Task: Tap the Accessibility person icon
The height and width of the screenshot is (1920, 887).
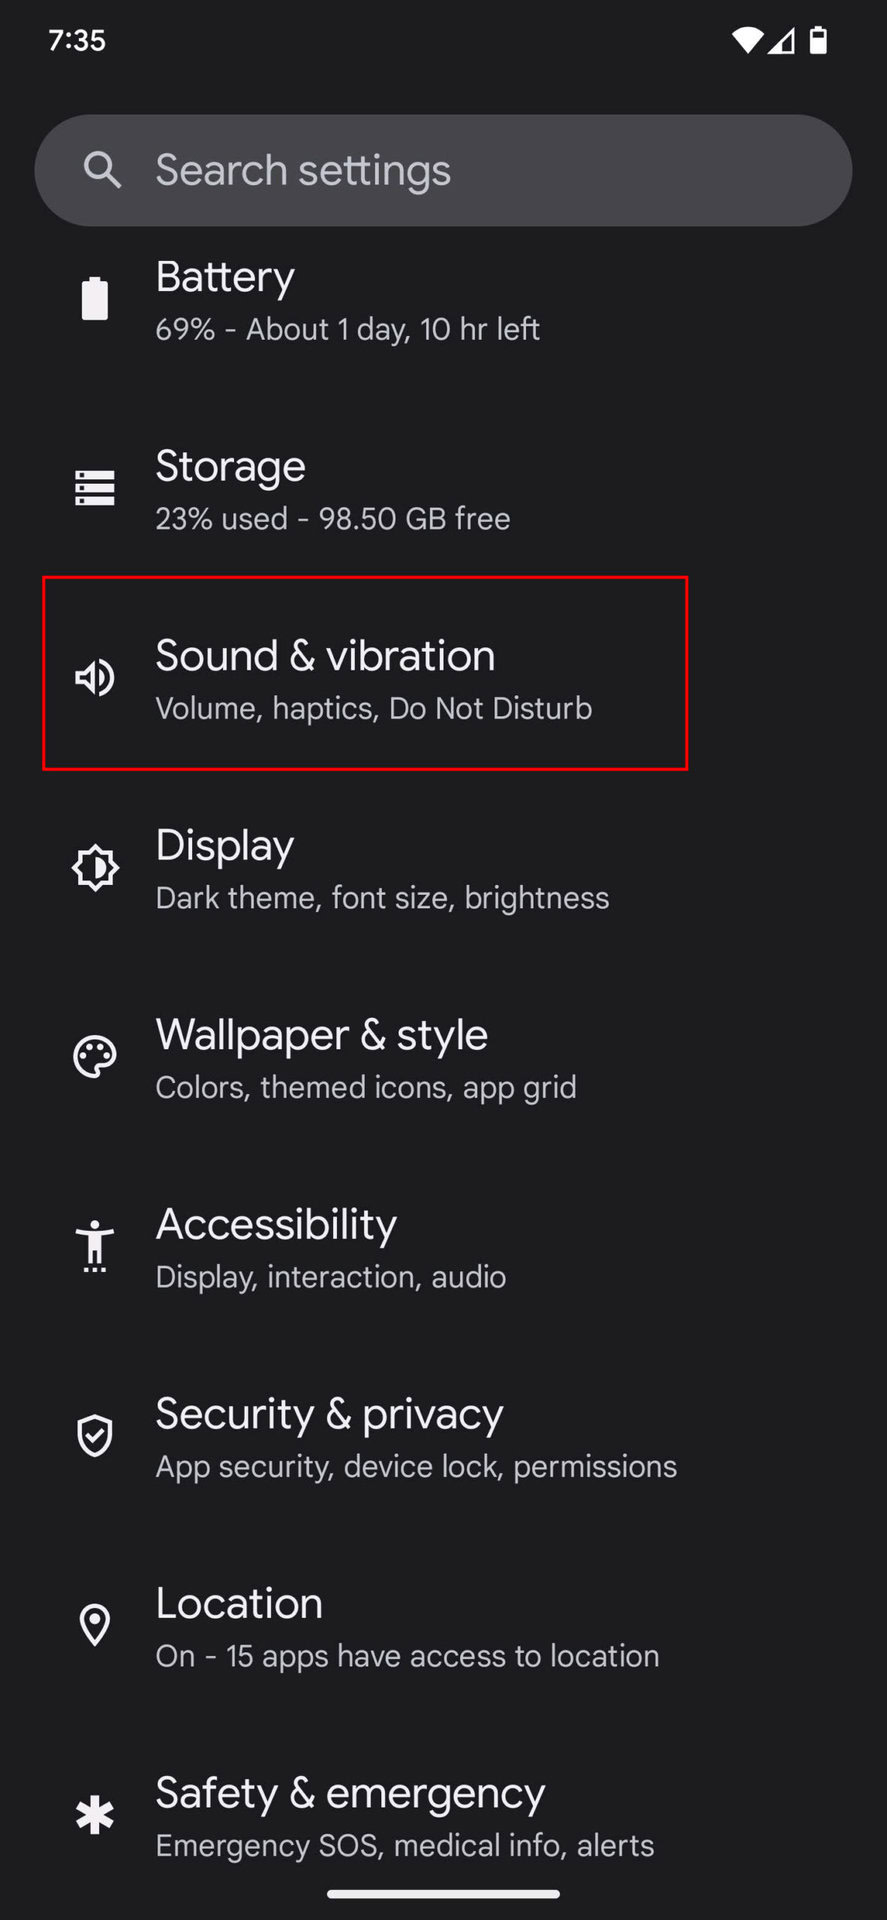Action: pos(95,1246)
